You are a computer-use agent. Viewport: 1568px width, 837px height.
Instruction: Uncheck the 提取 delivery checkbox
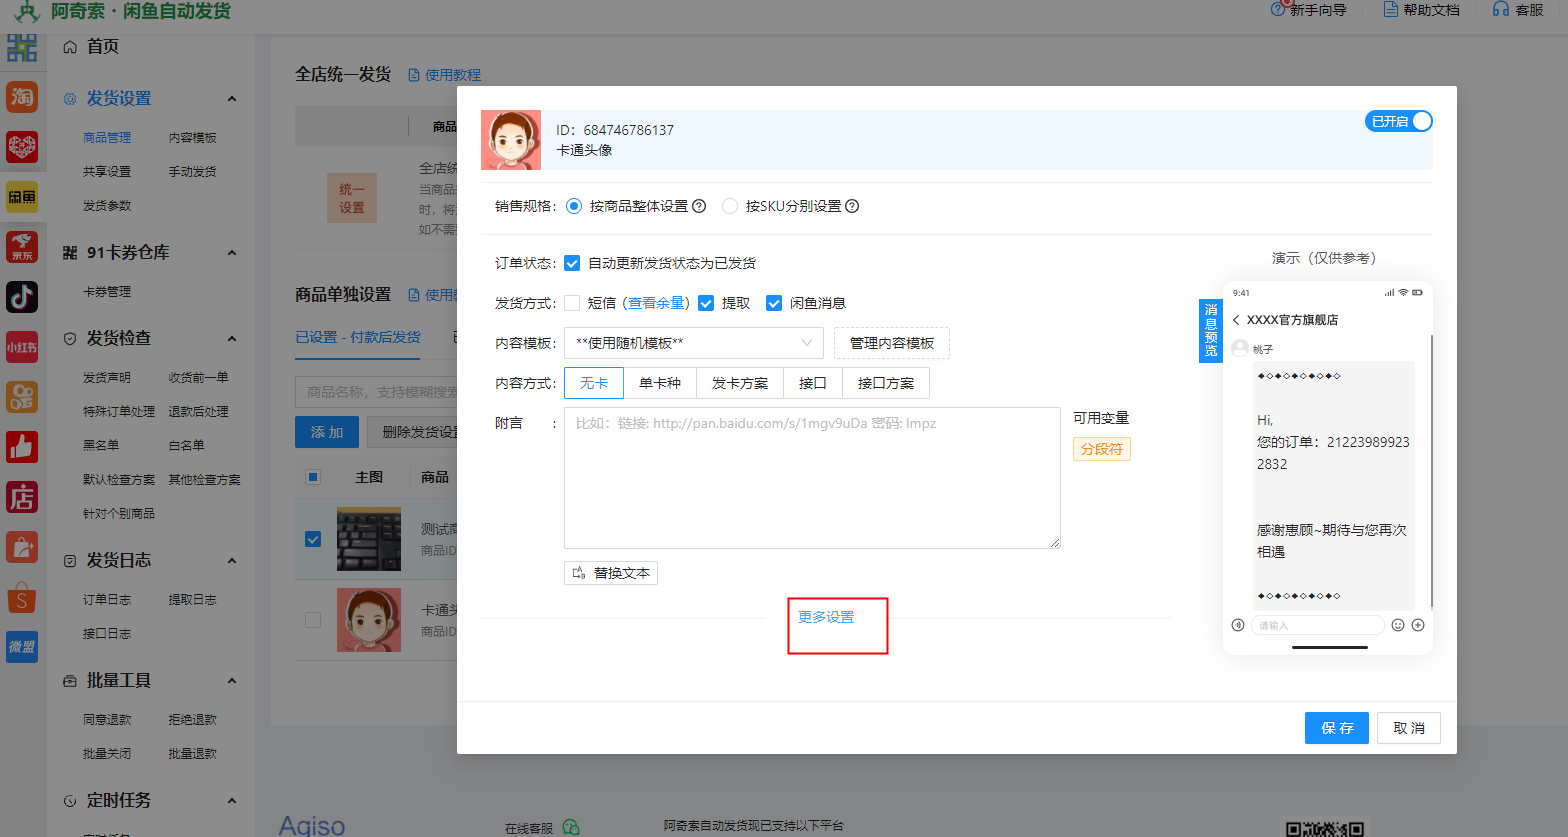706,303
